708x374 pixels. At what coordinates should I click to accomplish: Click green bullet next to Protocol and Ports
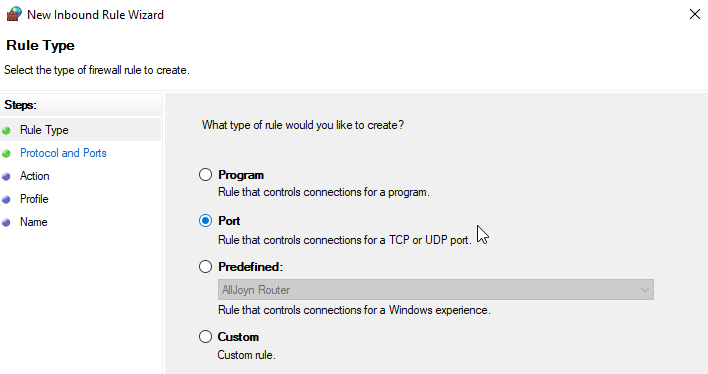6,154
